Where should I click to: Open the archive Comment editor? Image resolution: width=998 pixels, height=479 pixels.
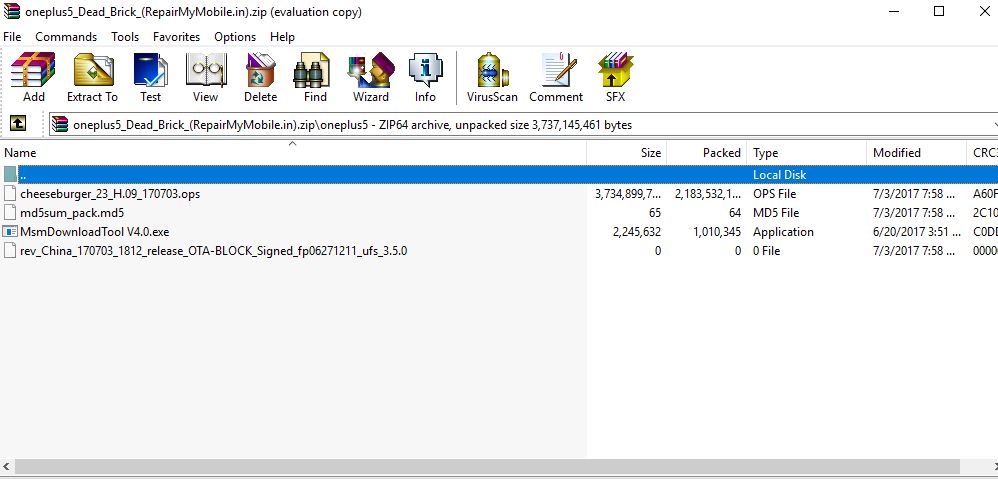point(556,78)
